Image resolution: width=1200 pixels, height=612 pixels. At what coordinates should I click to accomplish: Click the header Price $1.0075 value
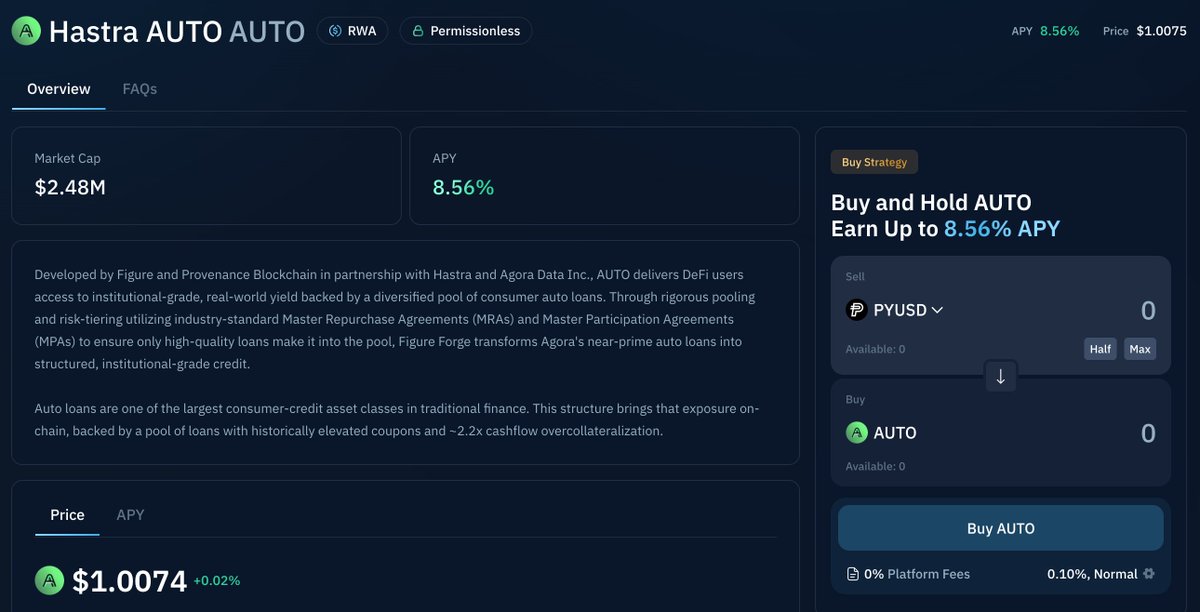(1161, 31)
